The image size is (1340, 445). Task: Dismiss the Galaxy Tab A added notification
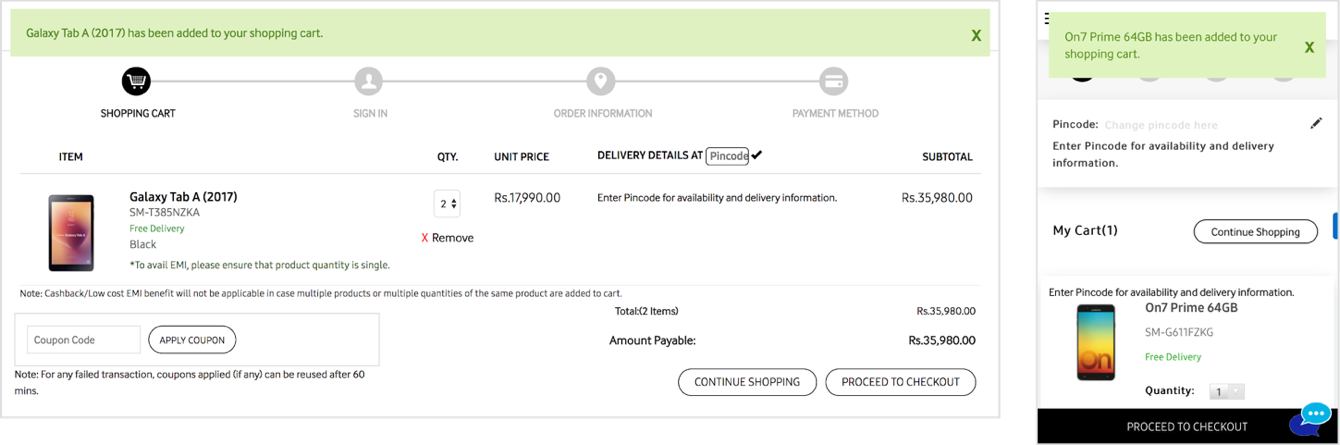[976, 36]
